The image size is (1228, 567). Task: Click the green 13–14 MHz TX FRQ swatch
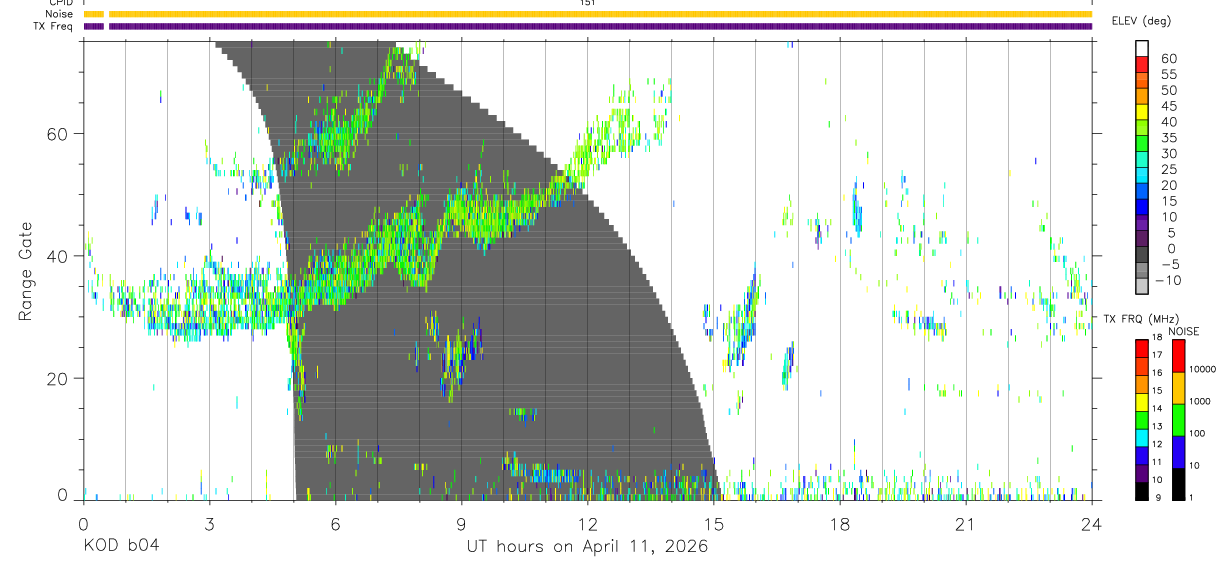point(1142,419)
